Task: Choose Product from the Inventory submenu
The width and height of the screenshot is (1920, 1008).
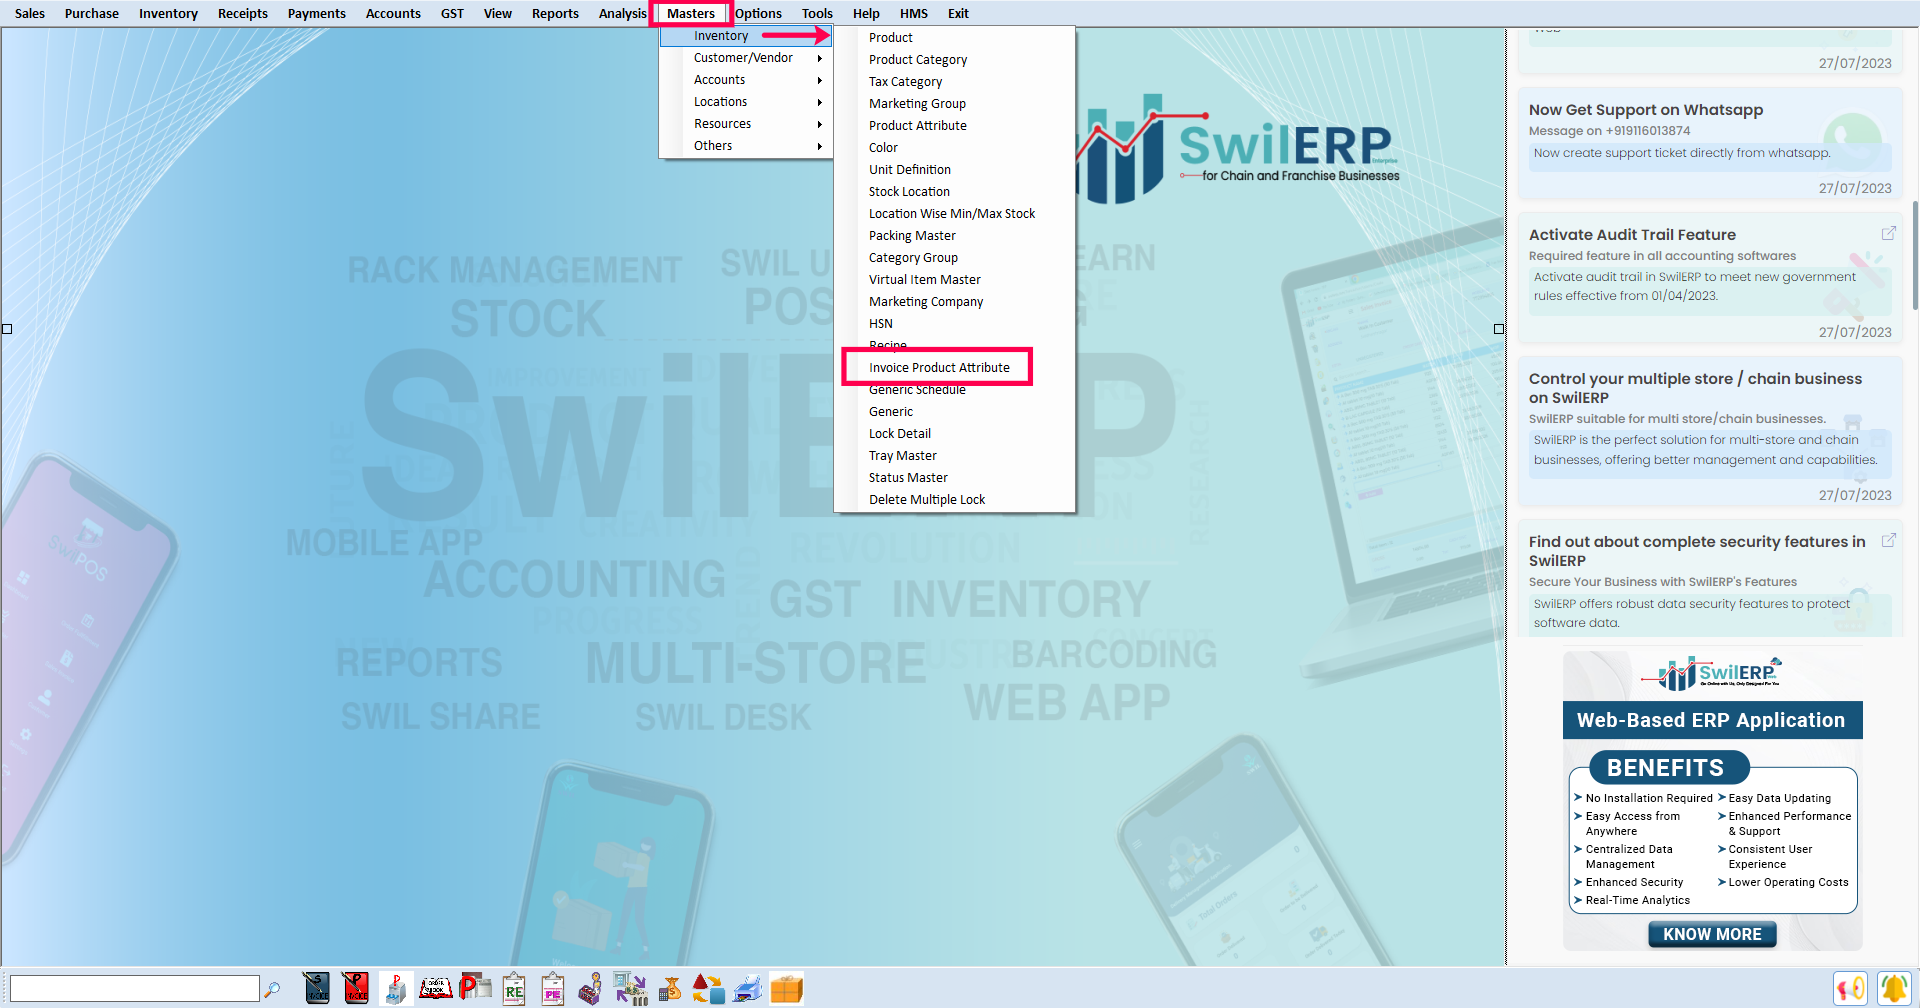Action: tap(955, 38)
